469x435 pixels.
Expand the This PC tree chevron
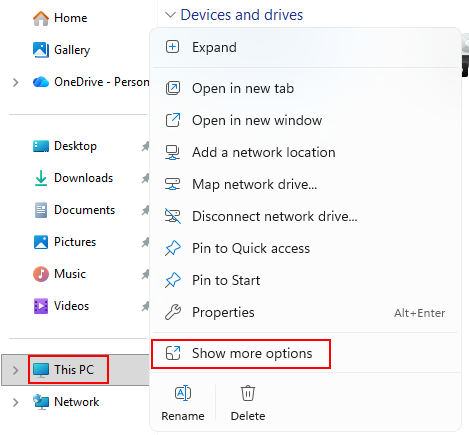coord(15,370)
